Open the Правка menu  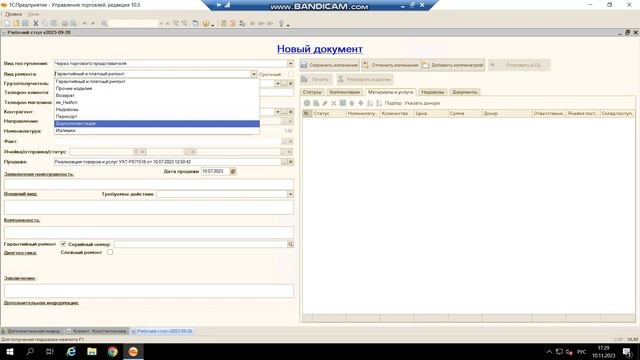click(x=13, y=14)
